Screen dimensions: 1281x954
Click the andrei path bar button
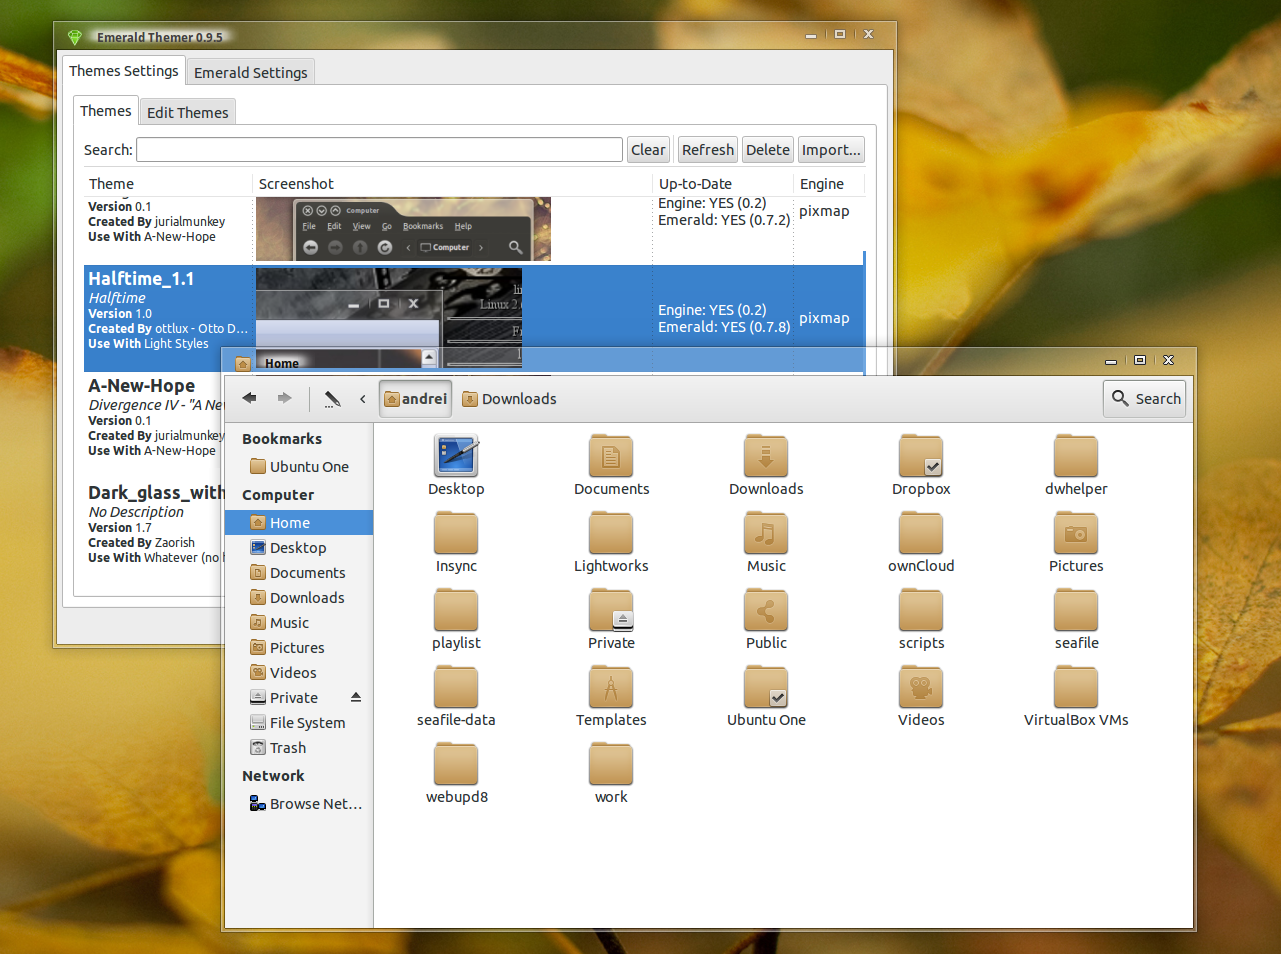click(415, 399)
